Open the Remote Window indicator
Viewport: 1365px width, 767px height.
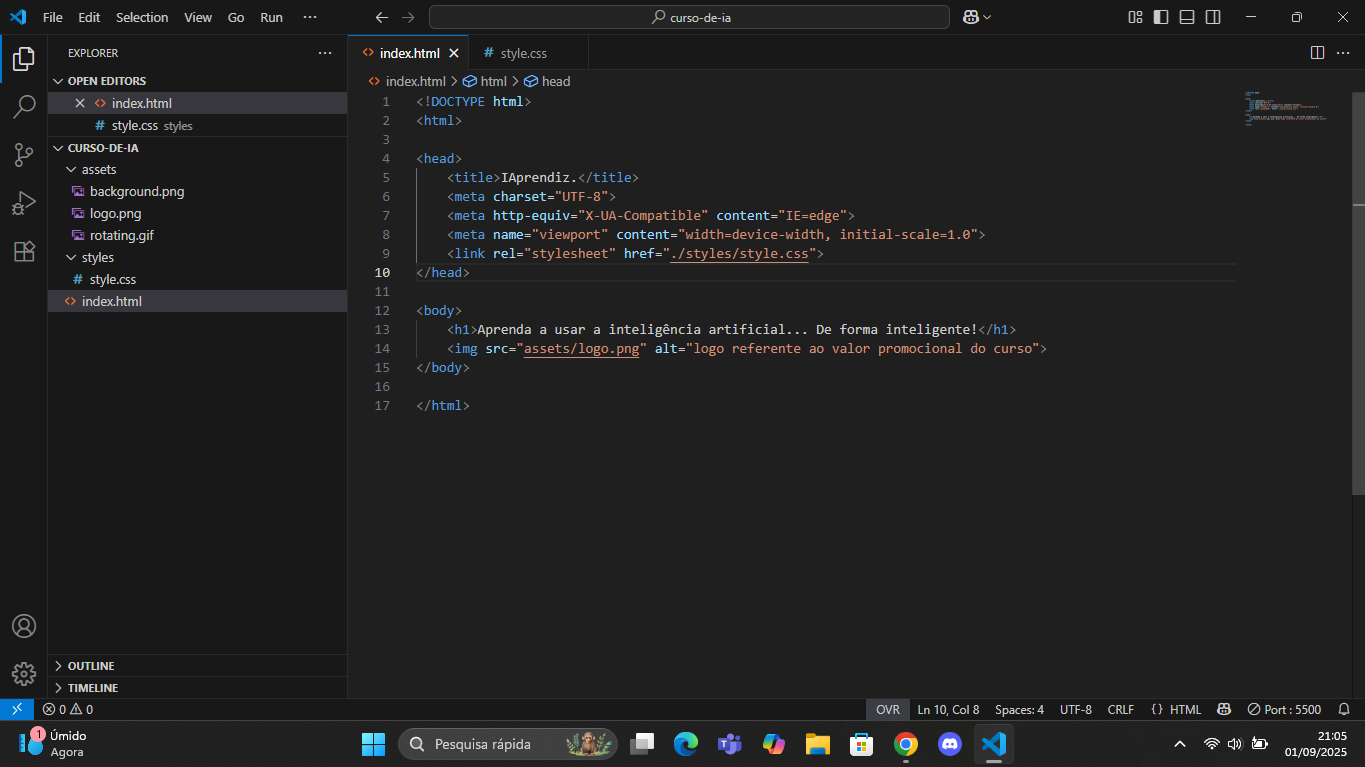17,709
